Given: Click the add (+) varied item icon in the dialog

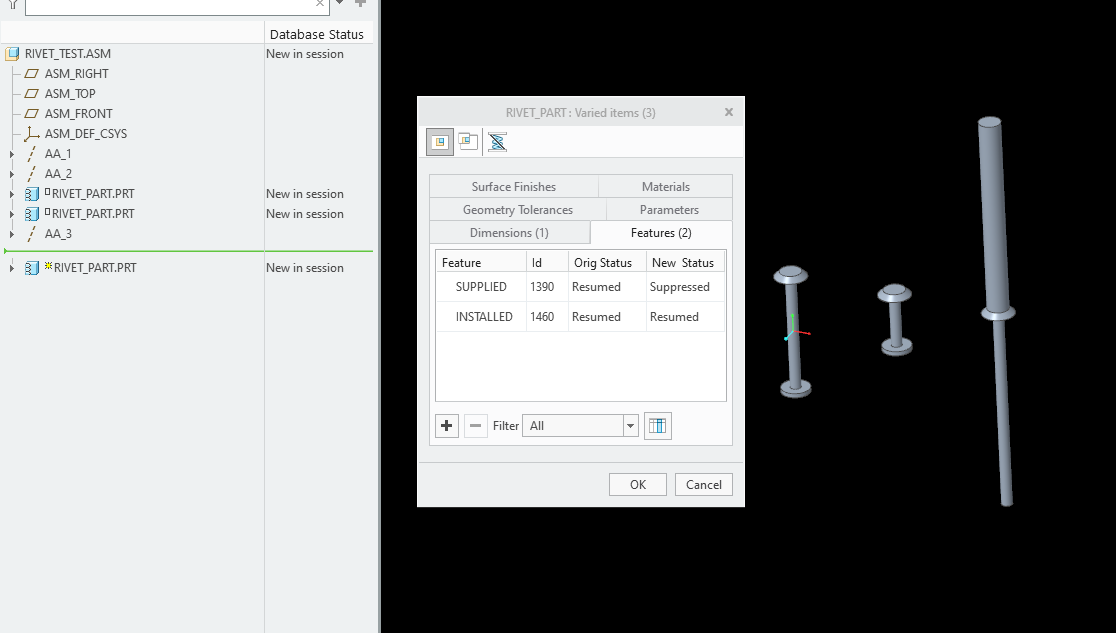Looking at the screenshot, I should (446, 425).
